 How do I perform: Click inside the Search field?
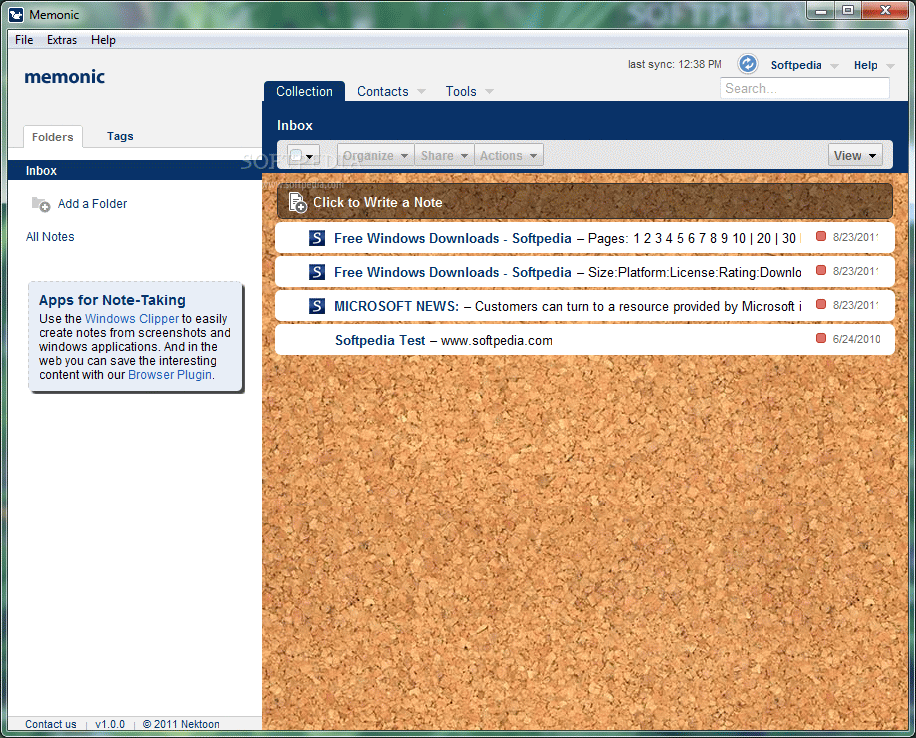click(804, 88)
